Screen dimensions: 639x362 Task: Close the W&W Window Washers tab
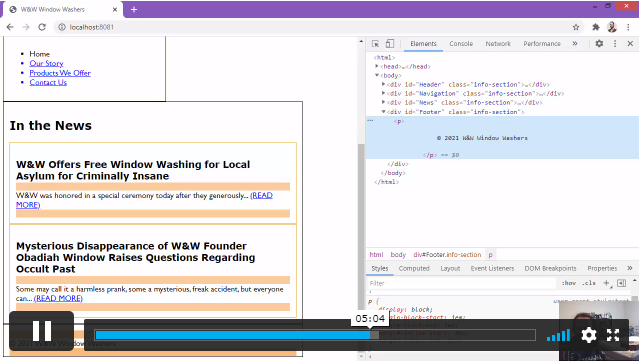[115, 9]
